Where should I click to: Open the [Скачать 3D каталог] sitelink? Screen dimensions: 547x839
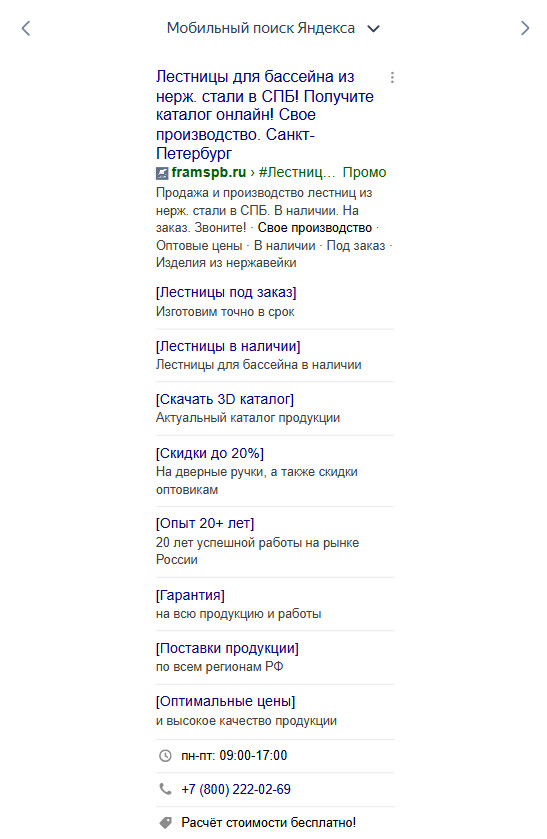[x=225, y=399]
